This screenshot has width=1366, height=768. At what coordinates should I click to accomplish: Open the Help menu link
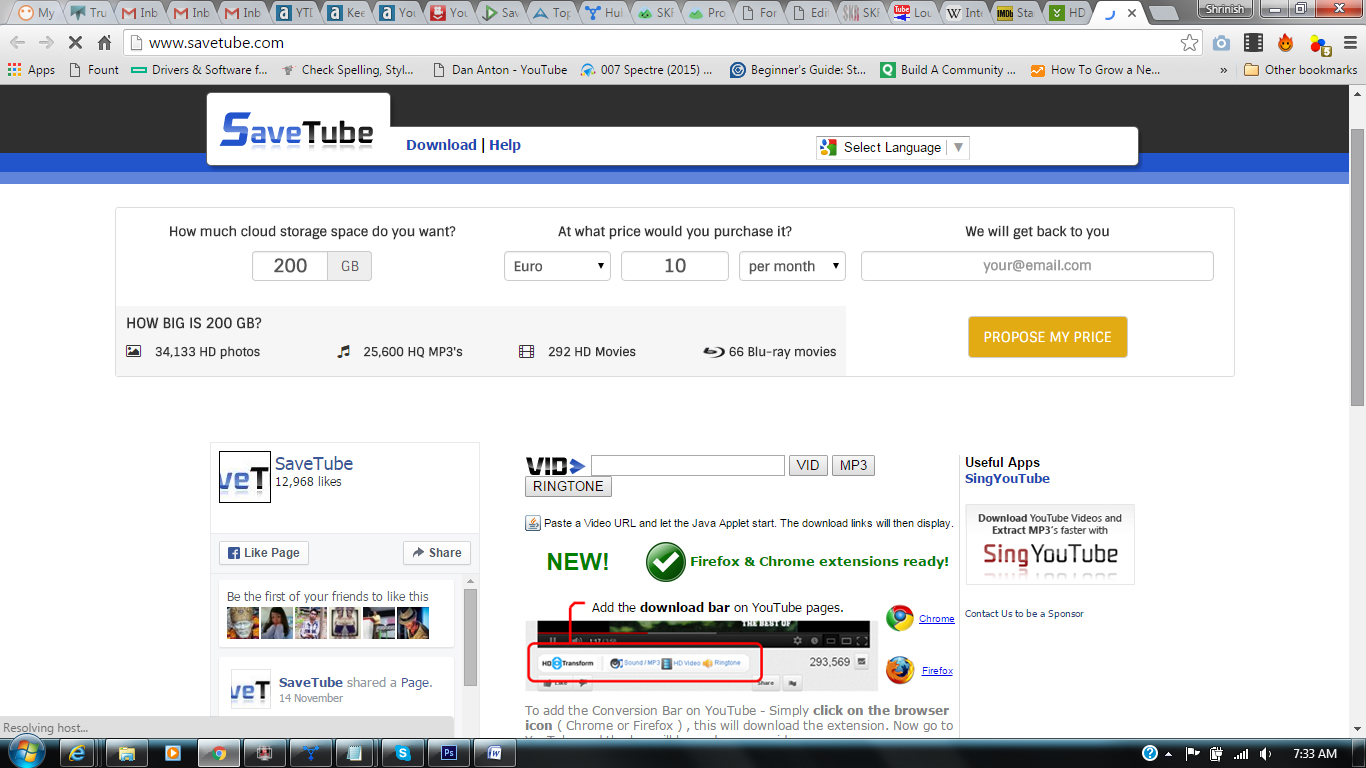[505, 145]
